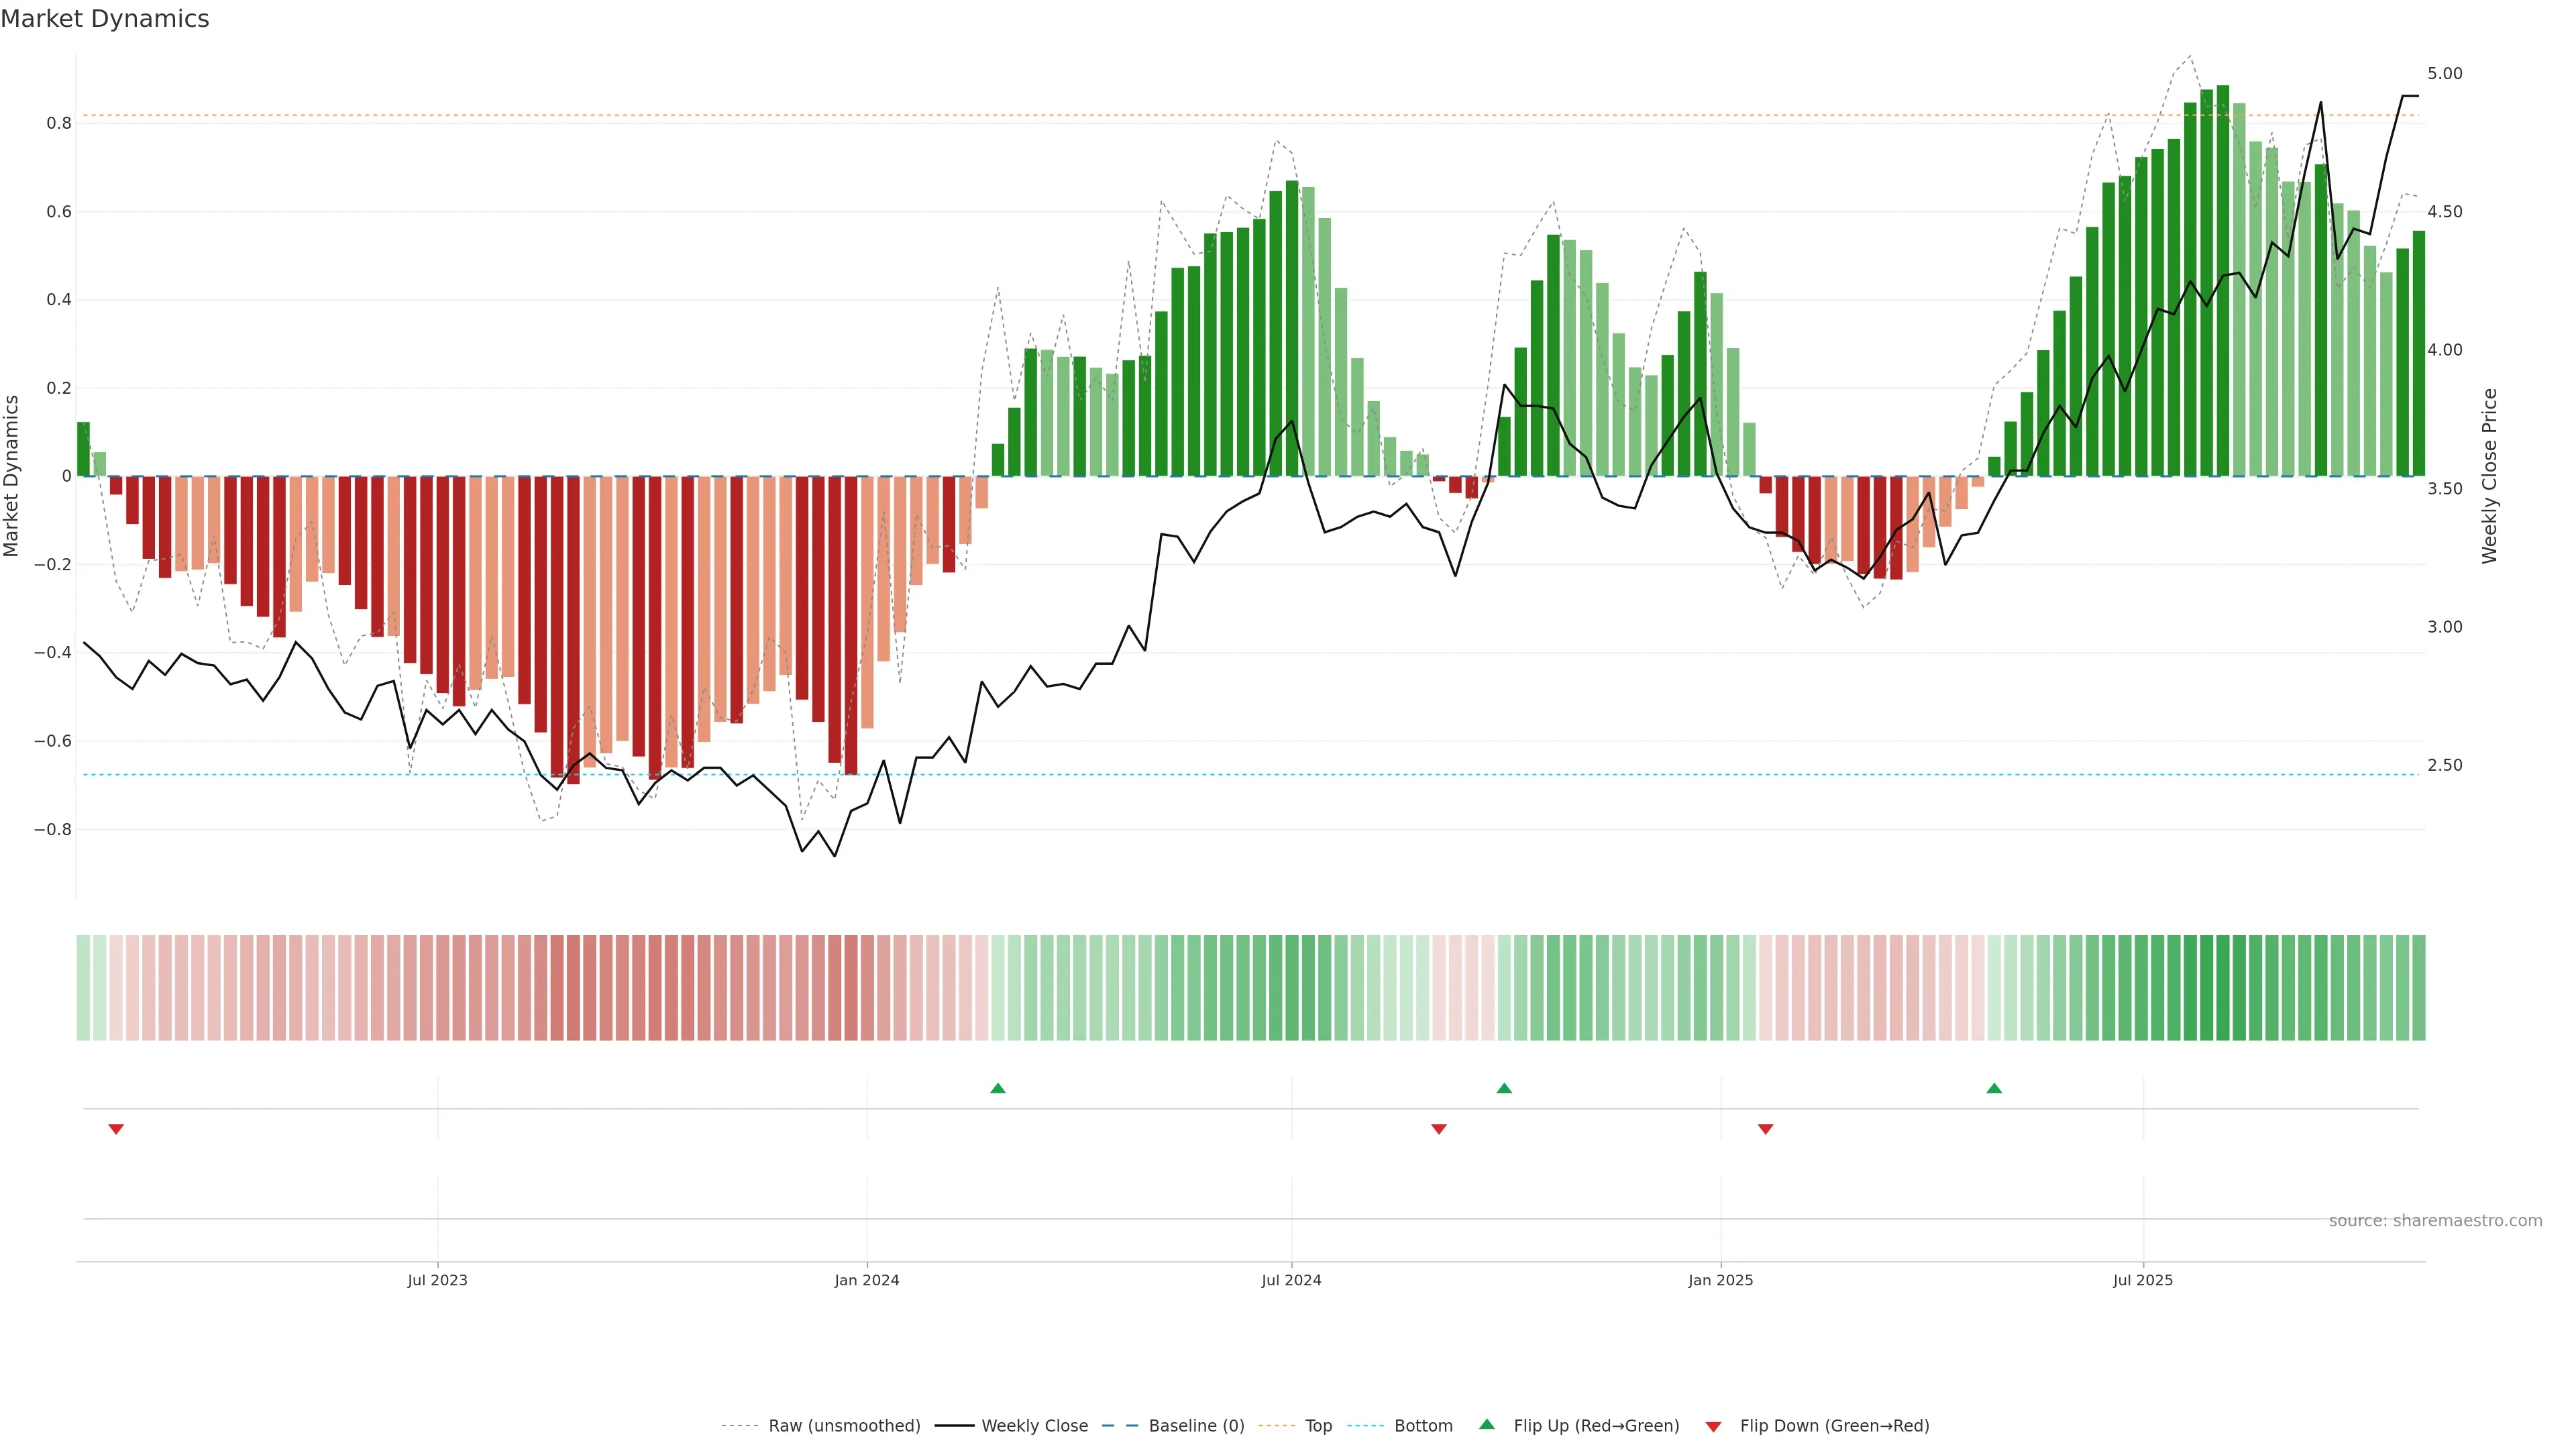Click the first red flip-down triangle marker
This screenshot has width=2576, height=1449.
click(116, 1129)
